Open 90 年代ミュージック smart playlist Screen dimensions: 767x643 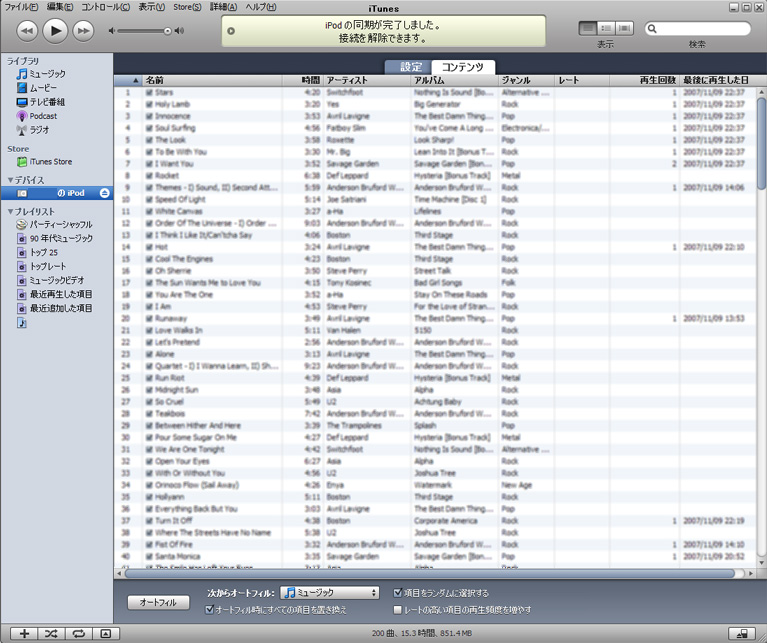coord(54,239)
